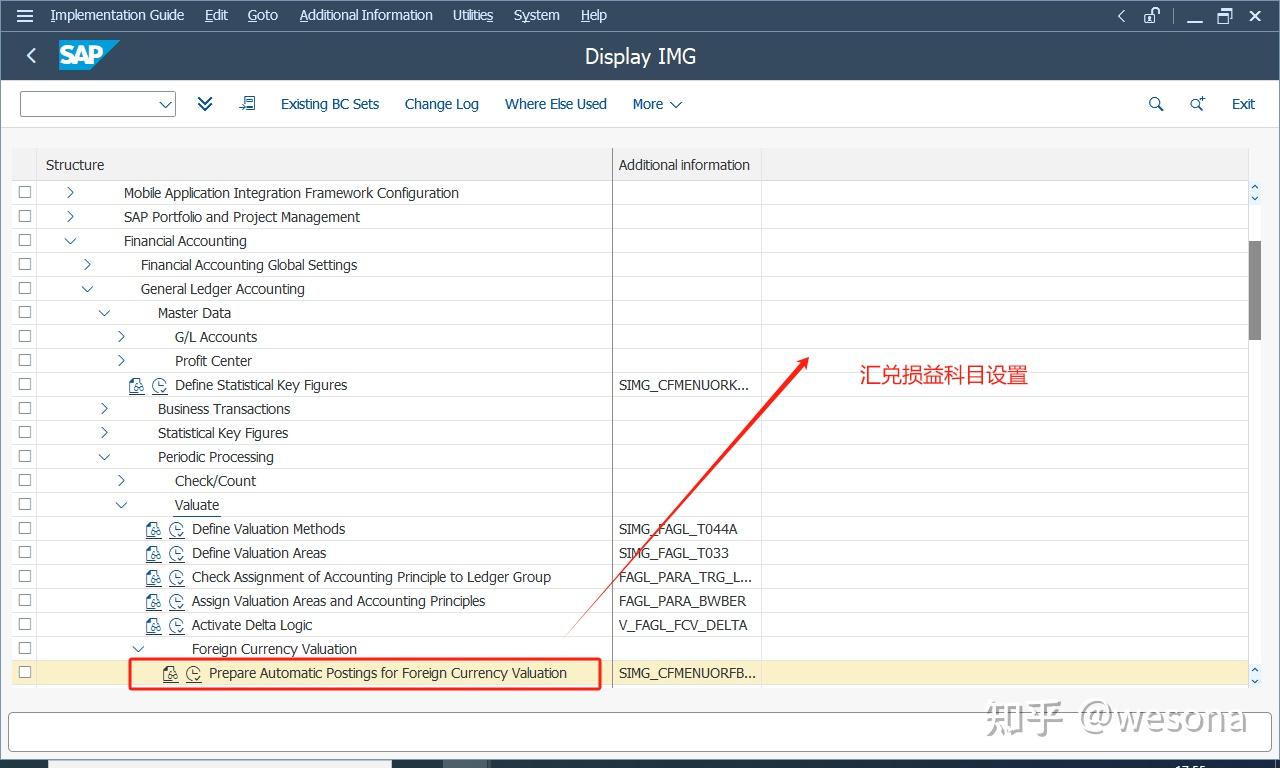Open the System menu

(x=537, y=15)
